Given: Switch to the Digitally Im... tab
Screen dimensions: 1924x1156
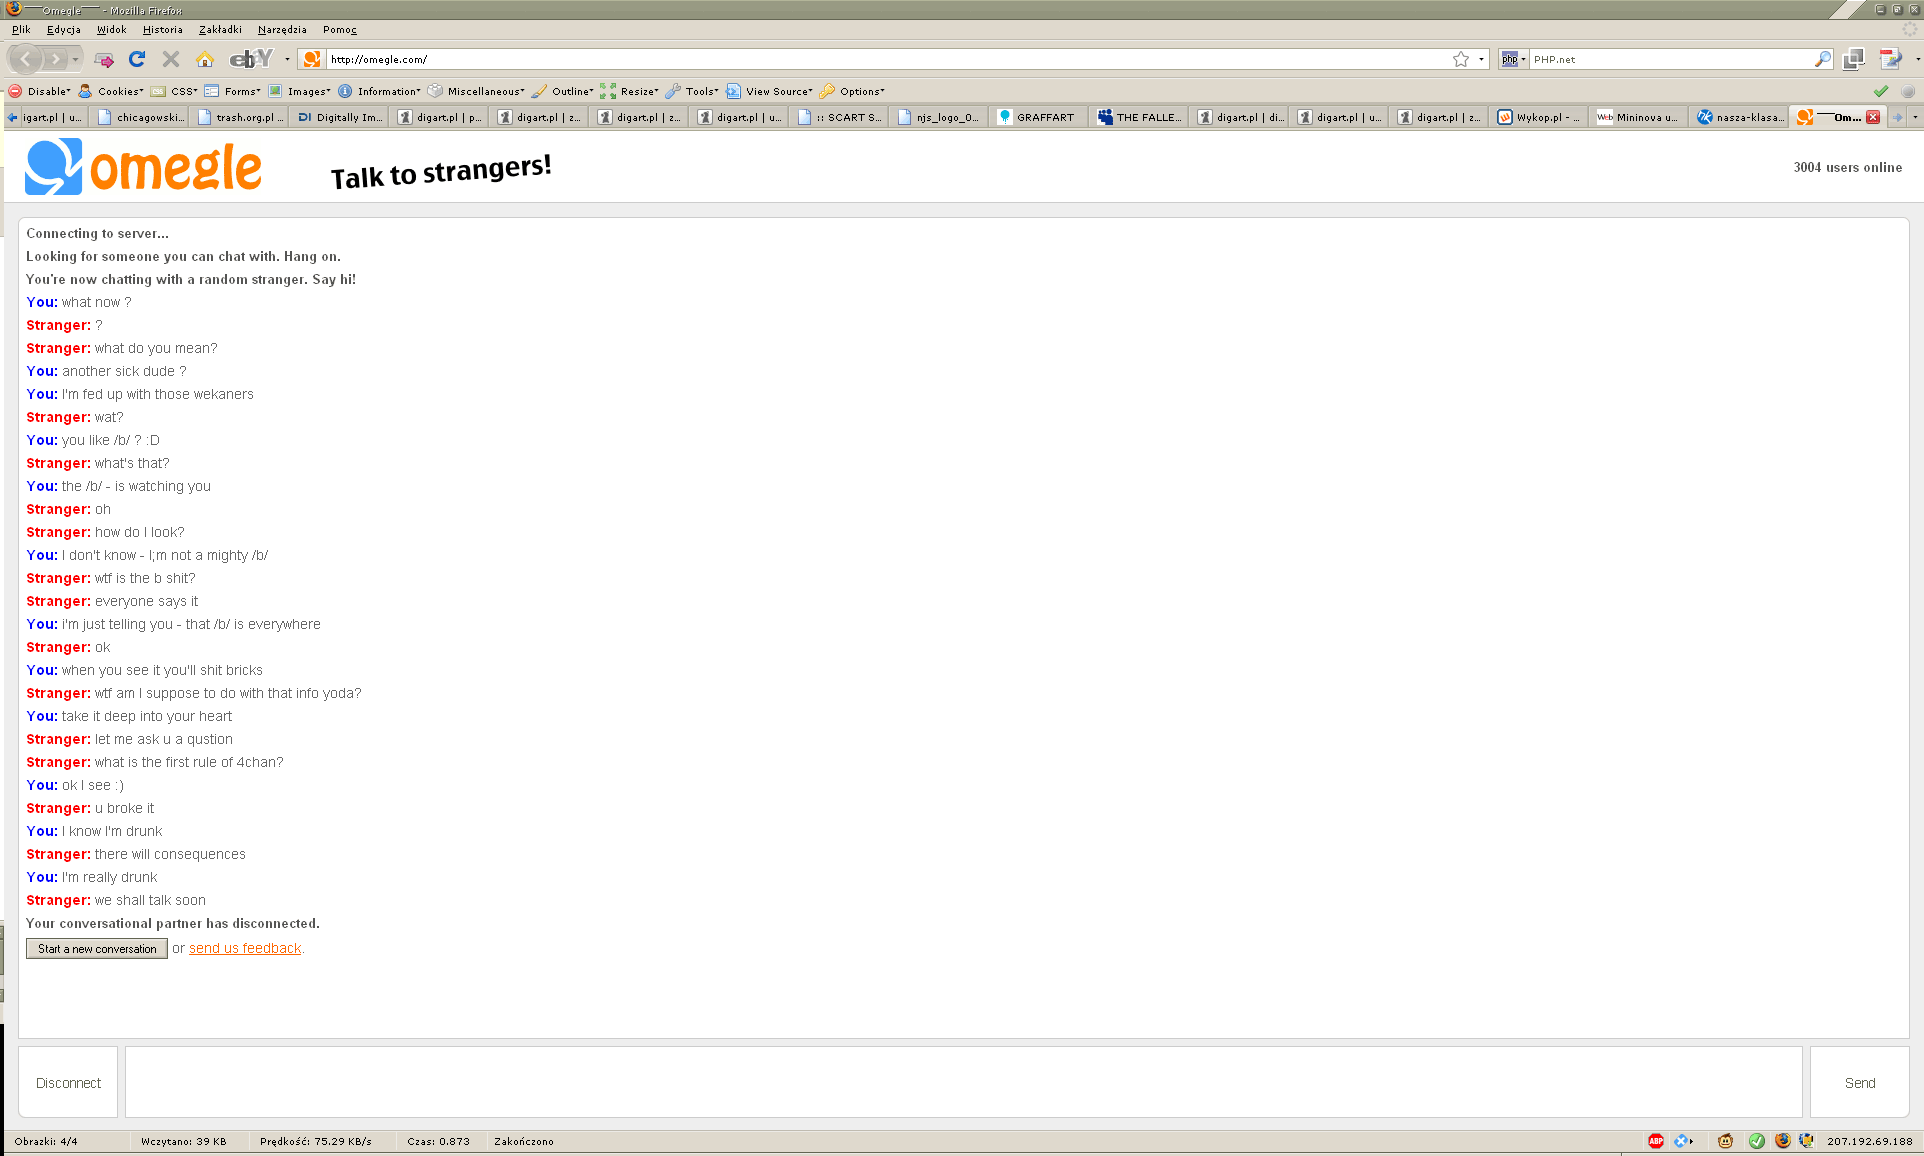Looking at the screenshot, I should pyautogui.click(x=341, y=117).
